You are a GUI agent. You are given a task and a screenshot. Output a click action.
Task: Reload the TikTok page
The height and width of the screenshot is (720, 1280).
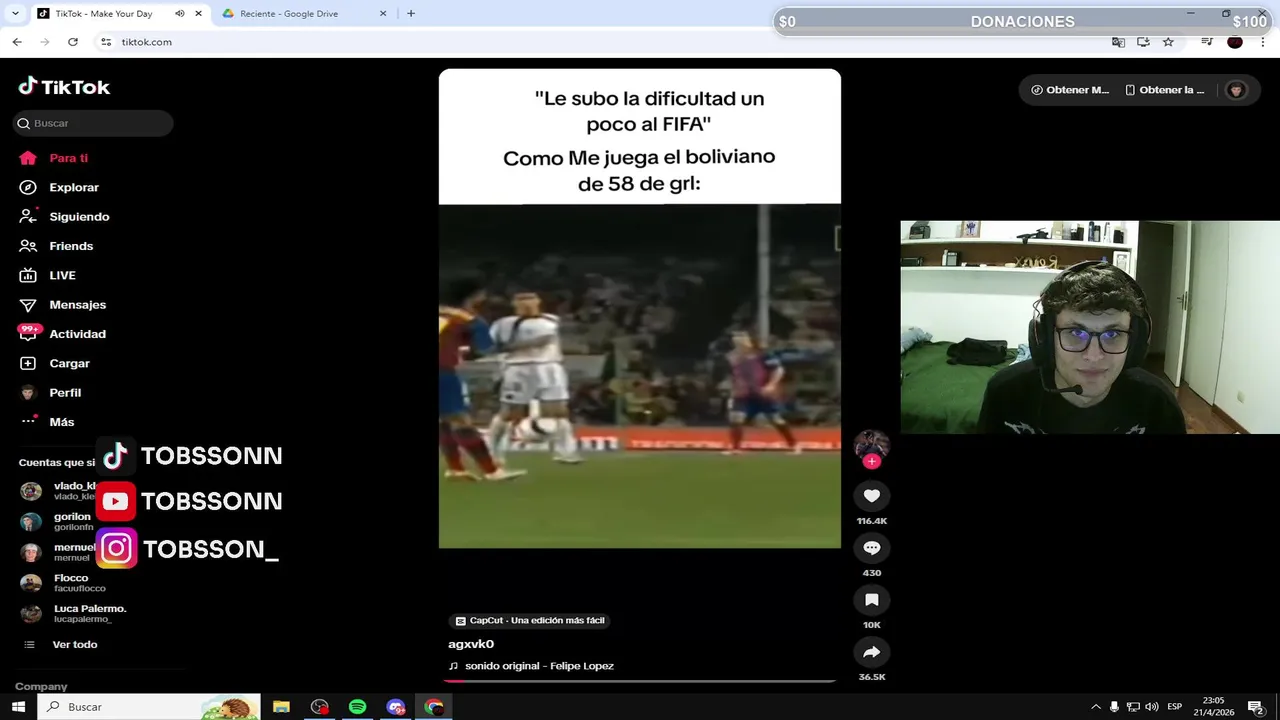[73, 42]
